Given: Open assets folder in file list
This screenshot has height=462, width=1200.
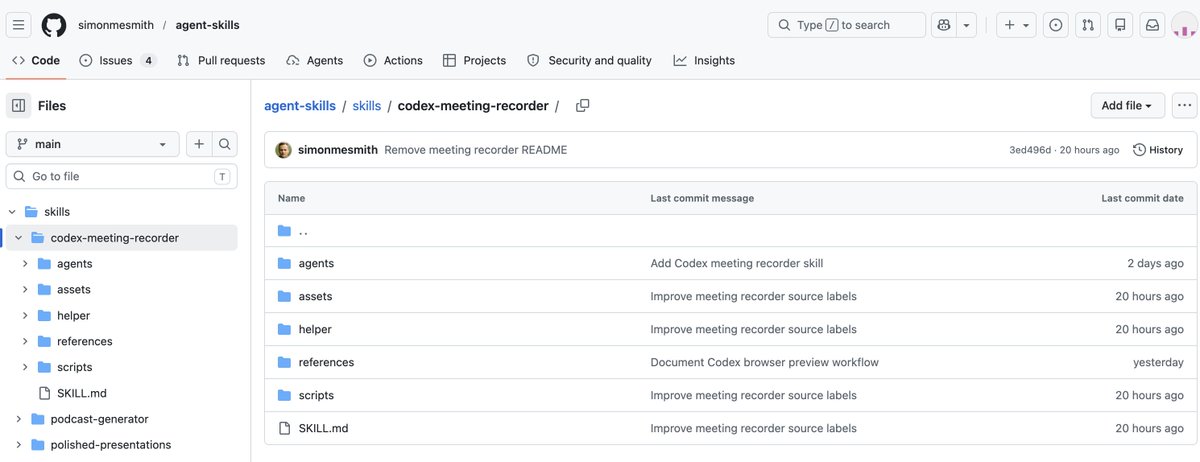Looking at the screenshot, I should click(x=315, y=297).
